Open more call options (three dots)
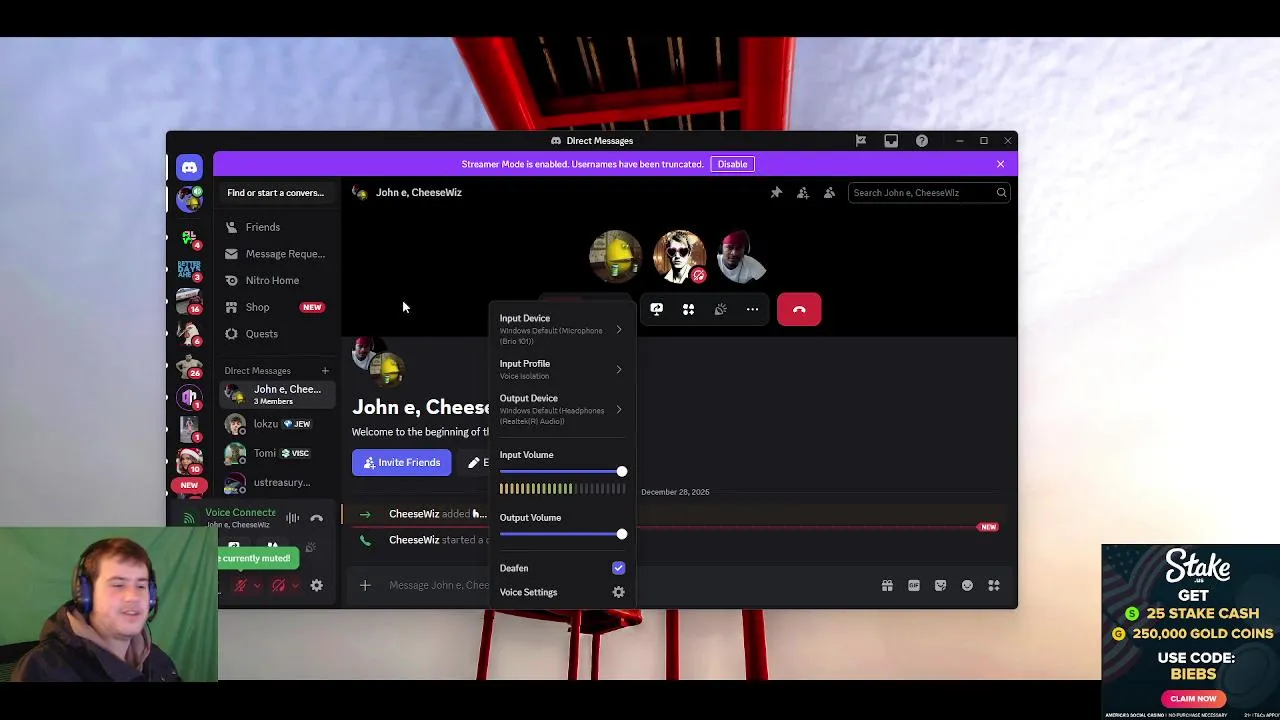 752,310
